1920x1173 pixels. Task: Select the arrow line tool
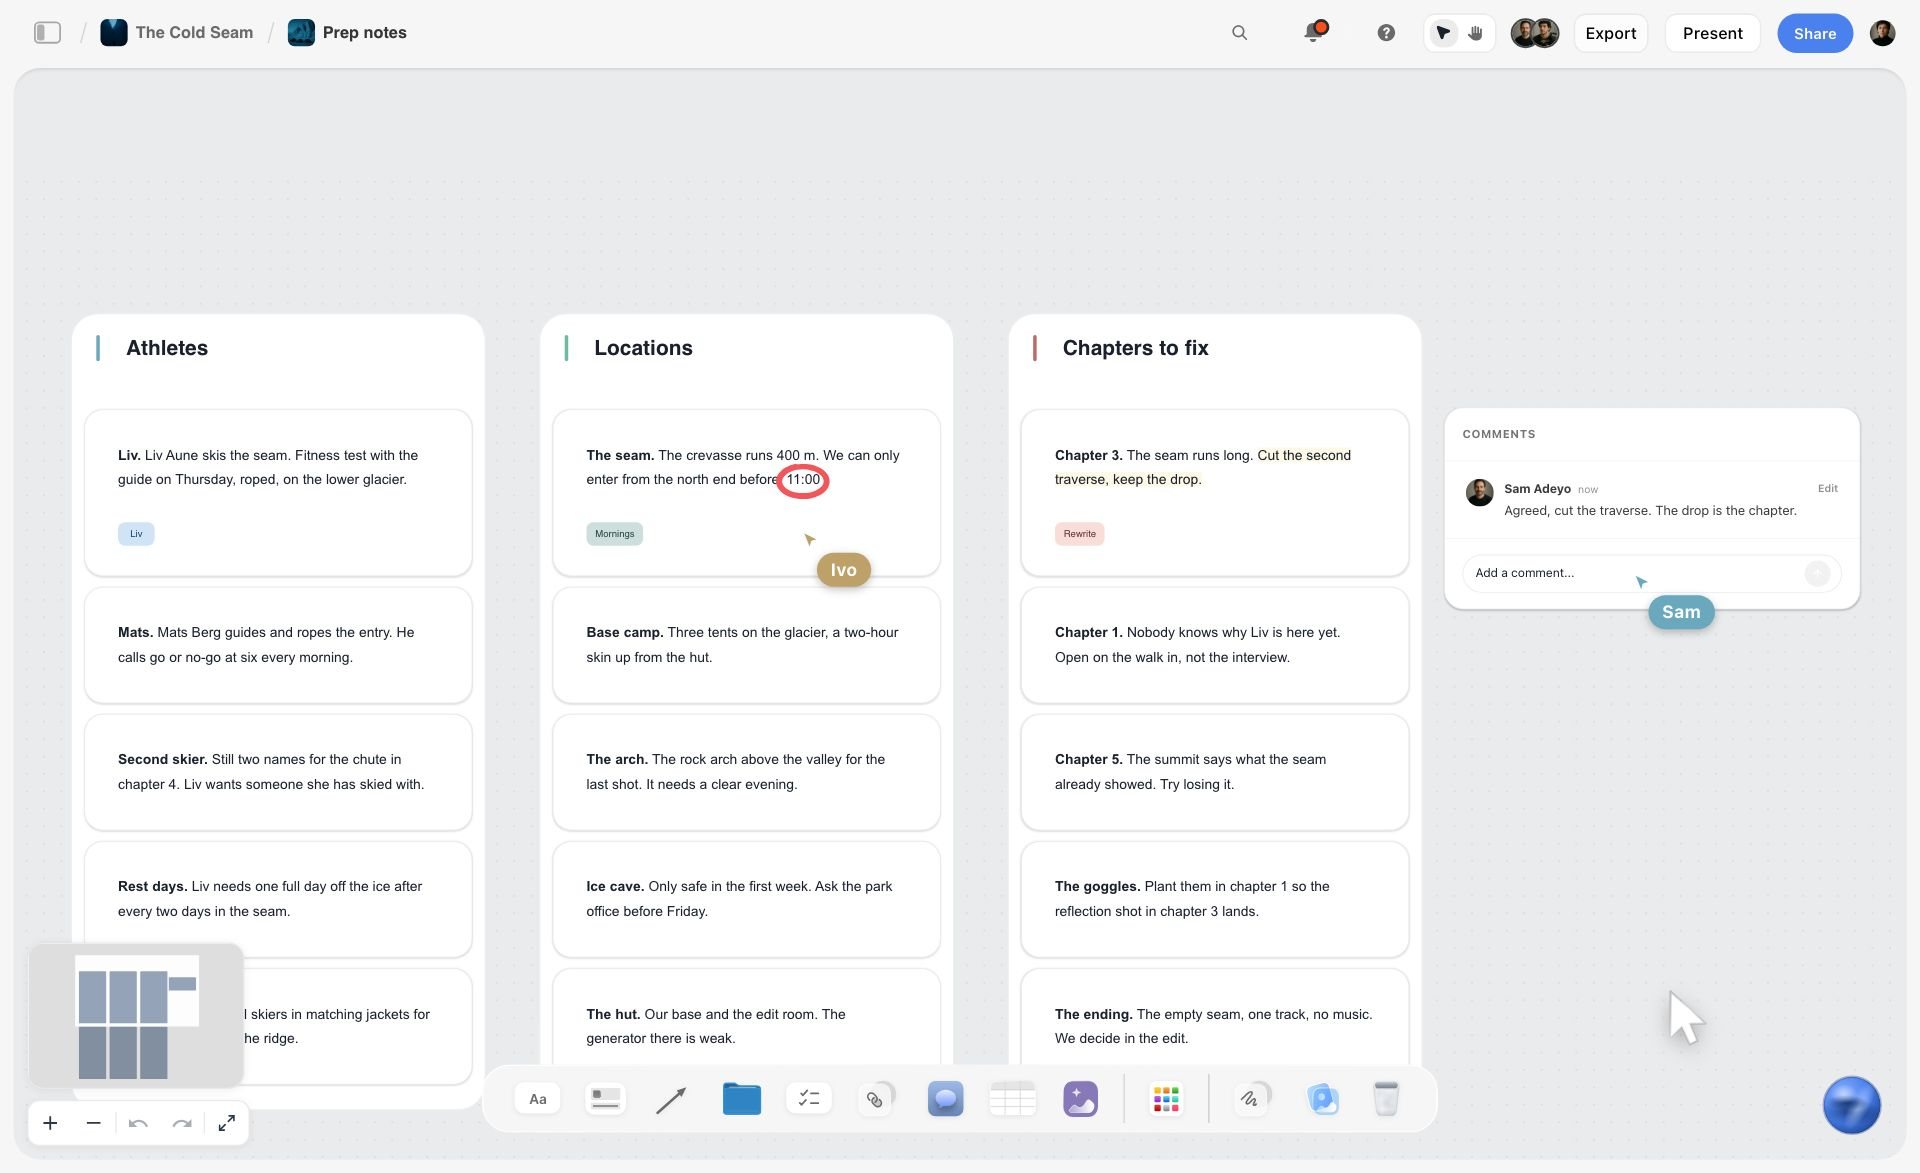[x=671, y=1100]
